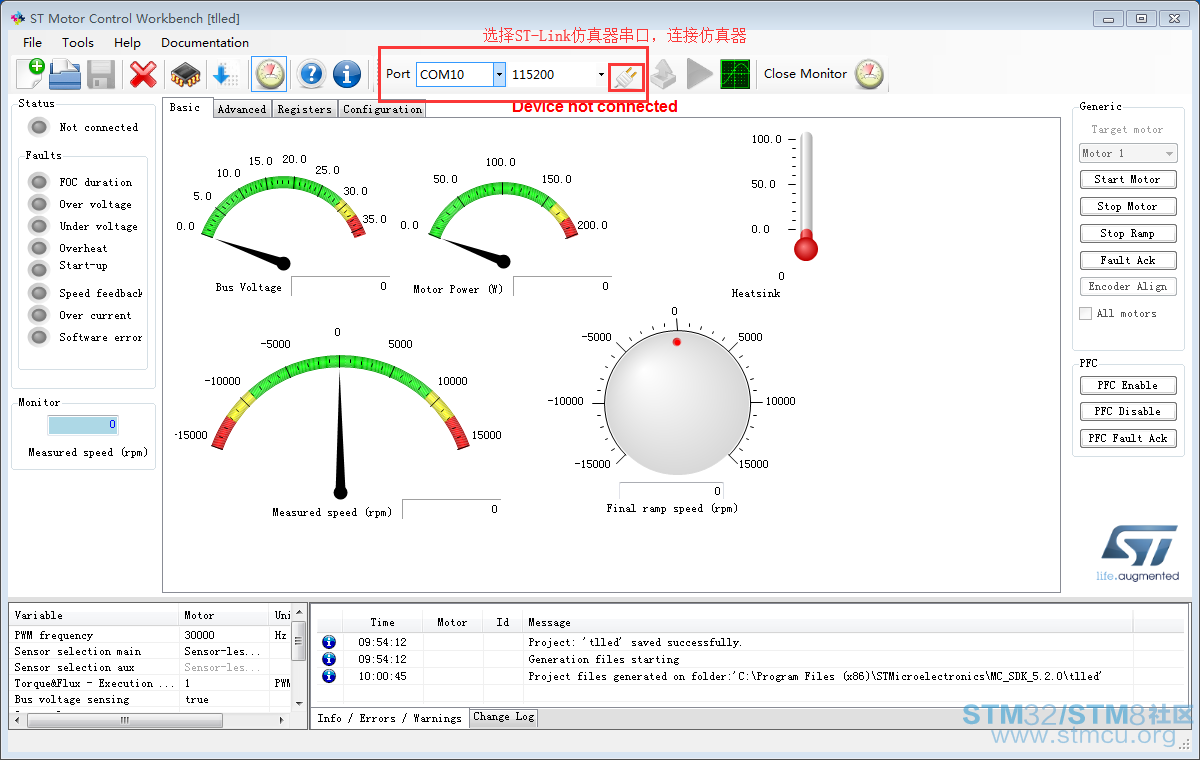Connect the device using the plug icon
The height and width of the screenshot is (760, 1200).
(x=625, y=76)
